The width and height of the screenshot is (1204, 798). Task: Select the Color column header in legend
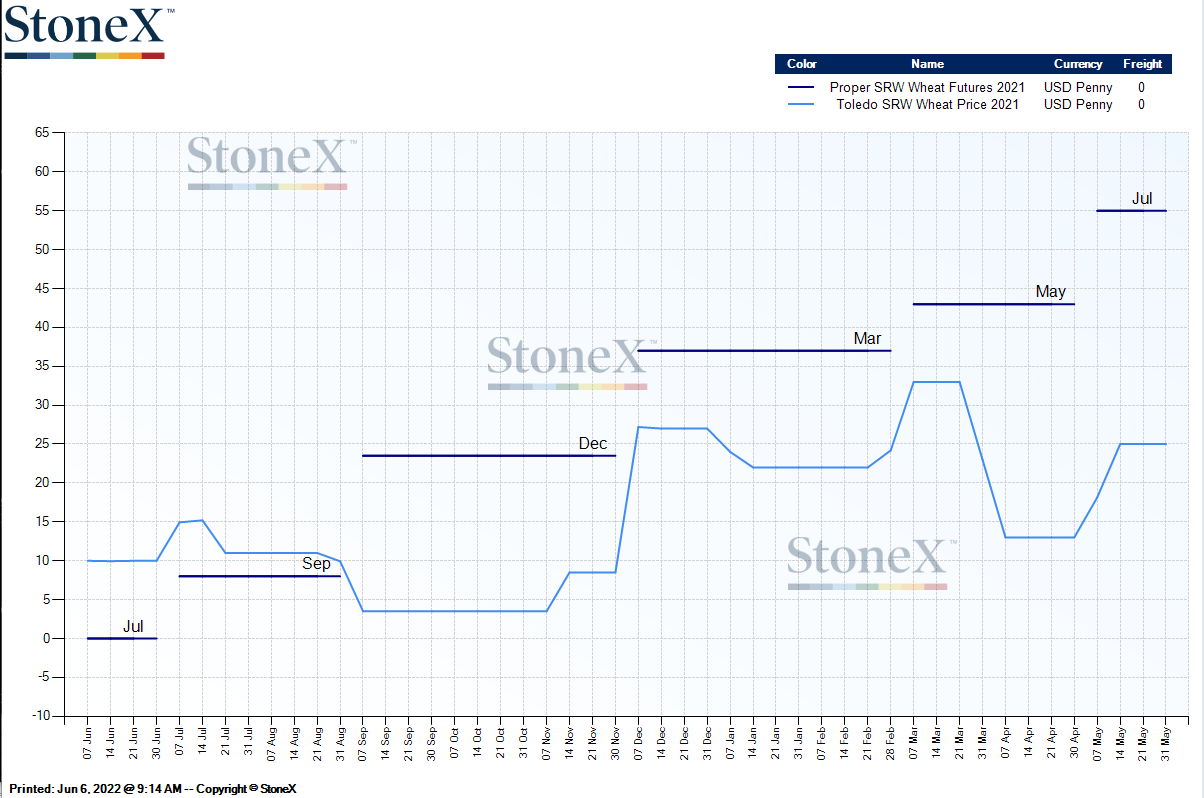(802, 64)
